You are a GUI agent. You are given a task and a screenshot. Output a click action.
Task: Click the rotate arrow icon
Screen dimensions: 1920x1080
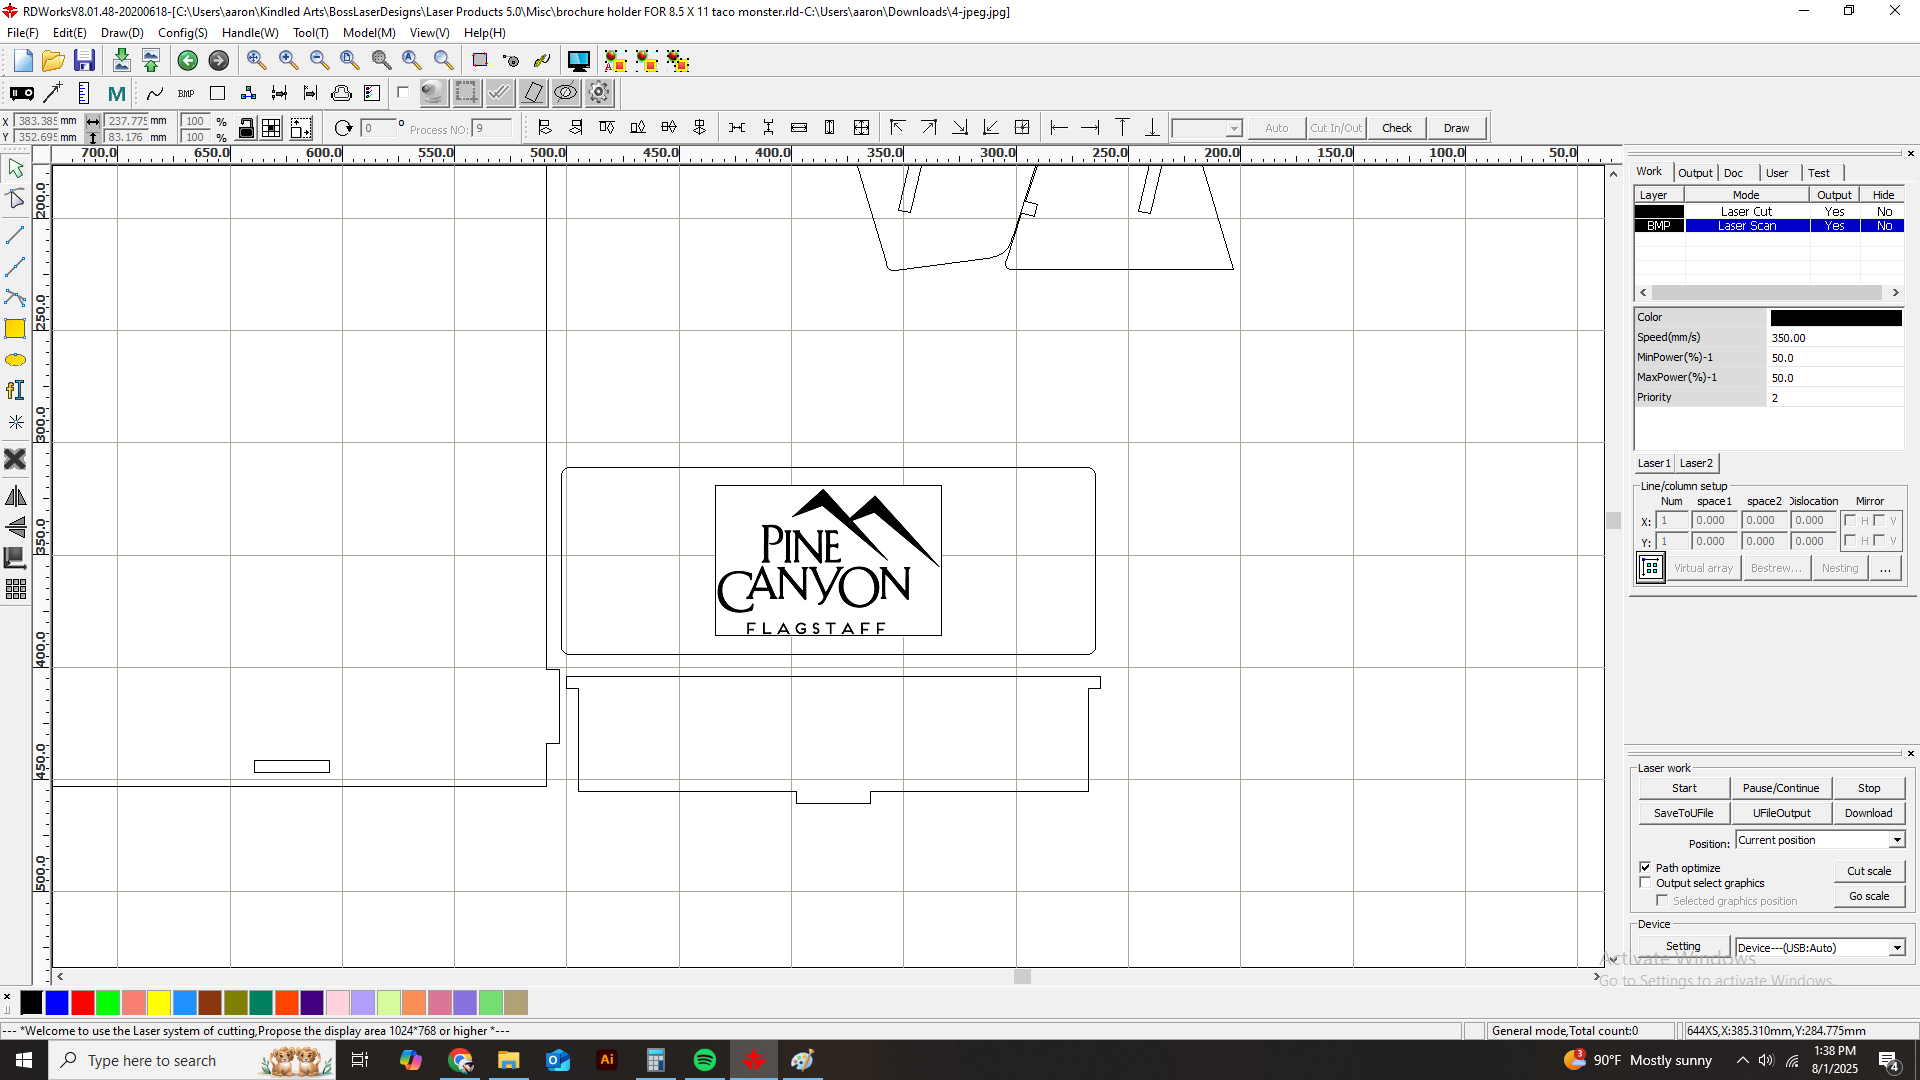tap(343, 128)
